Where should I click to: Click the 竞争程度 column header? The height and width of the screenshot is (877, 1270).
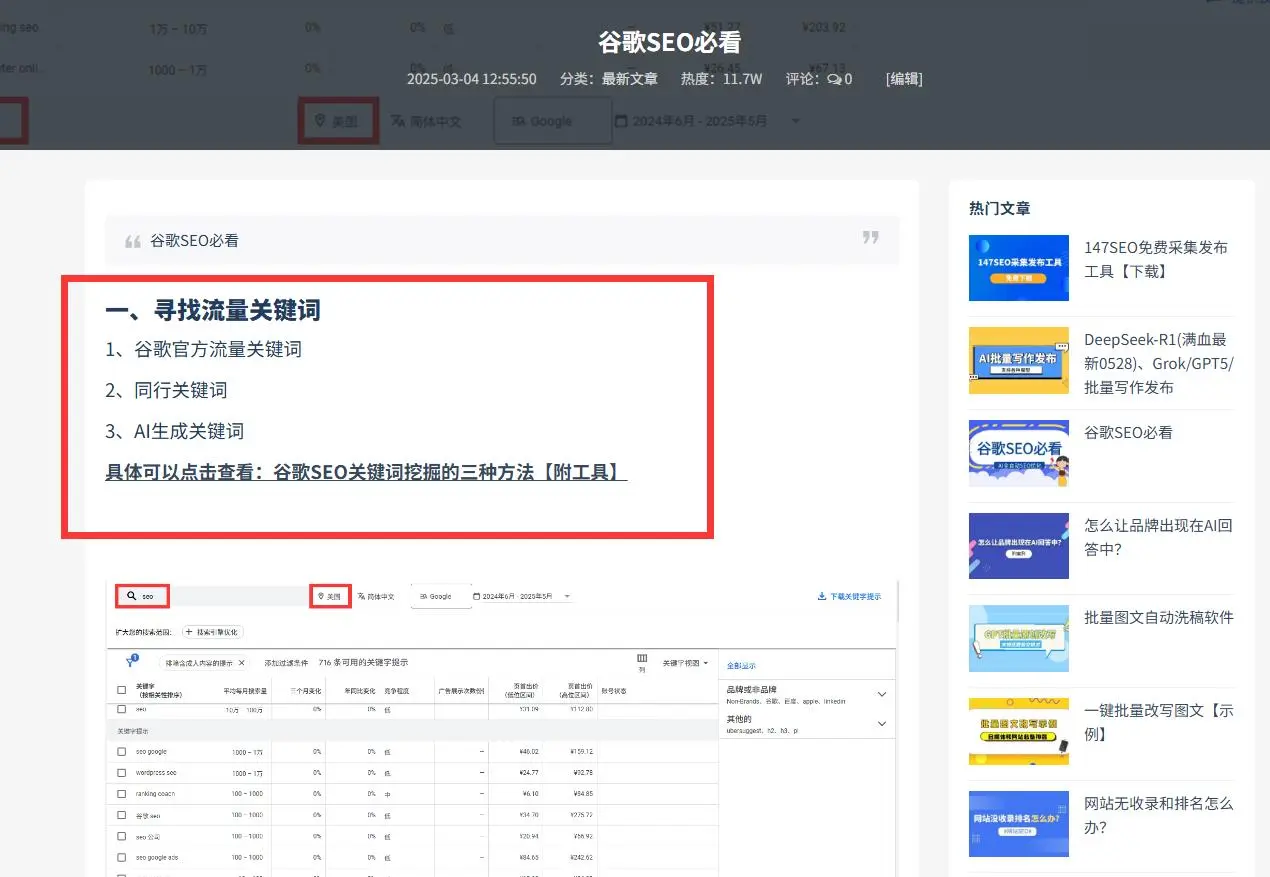click(398, 691)
